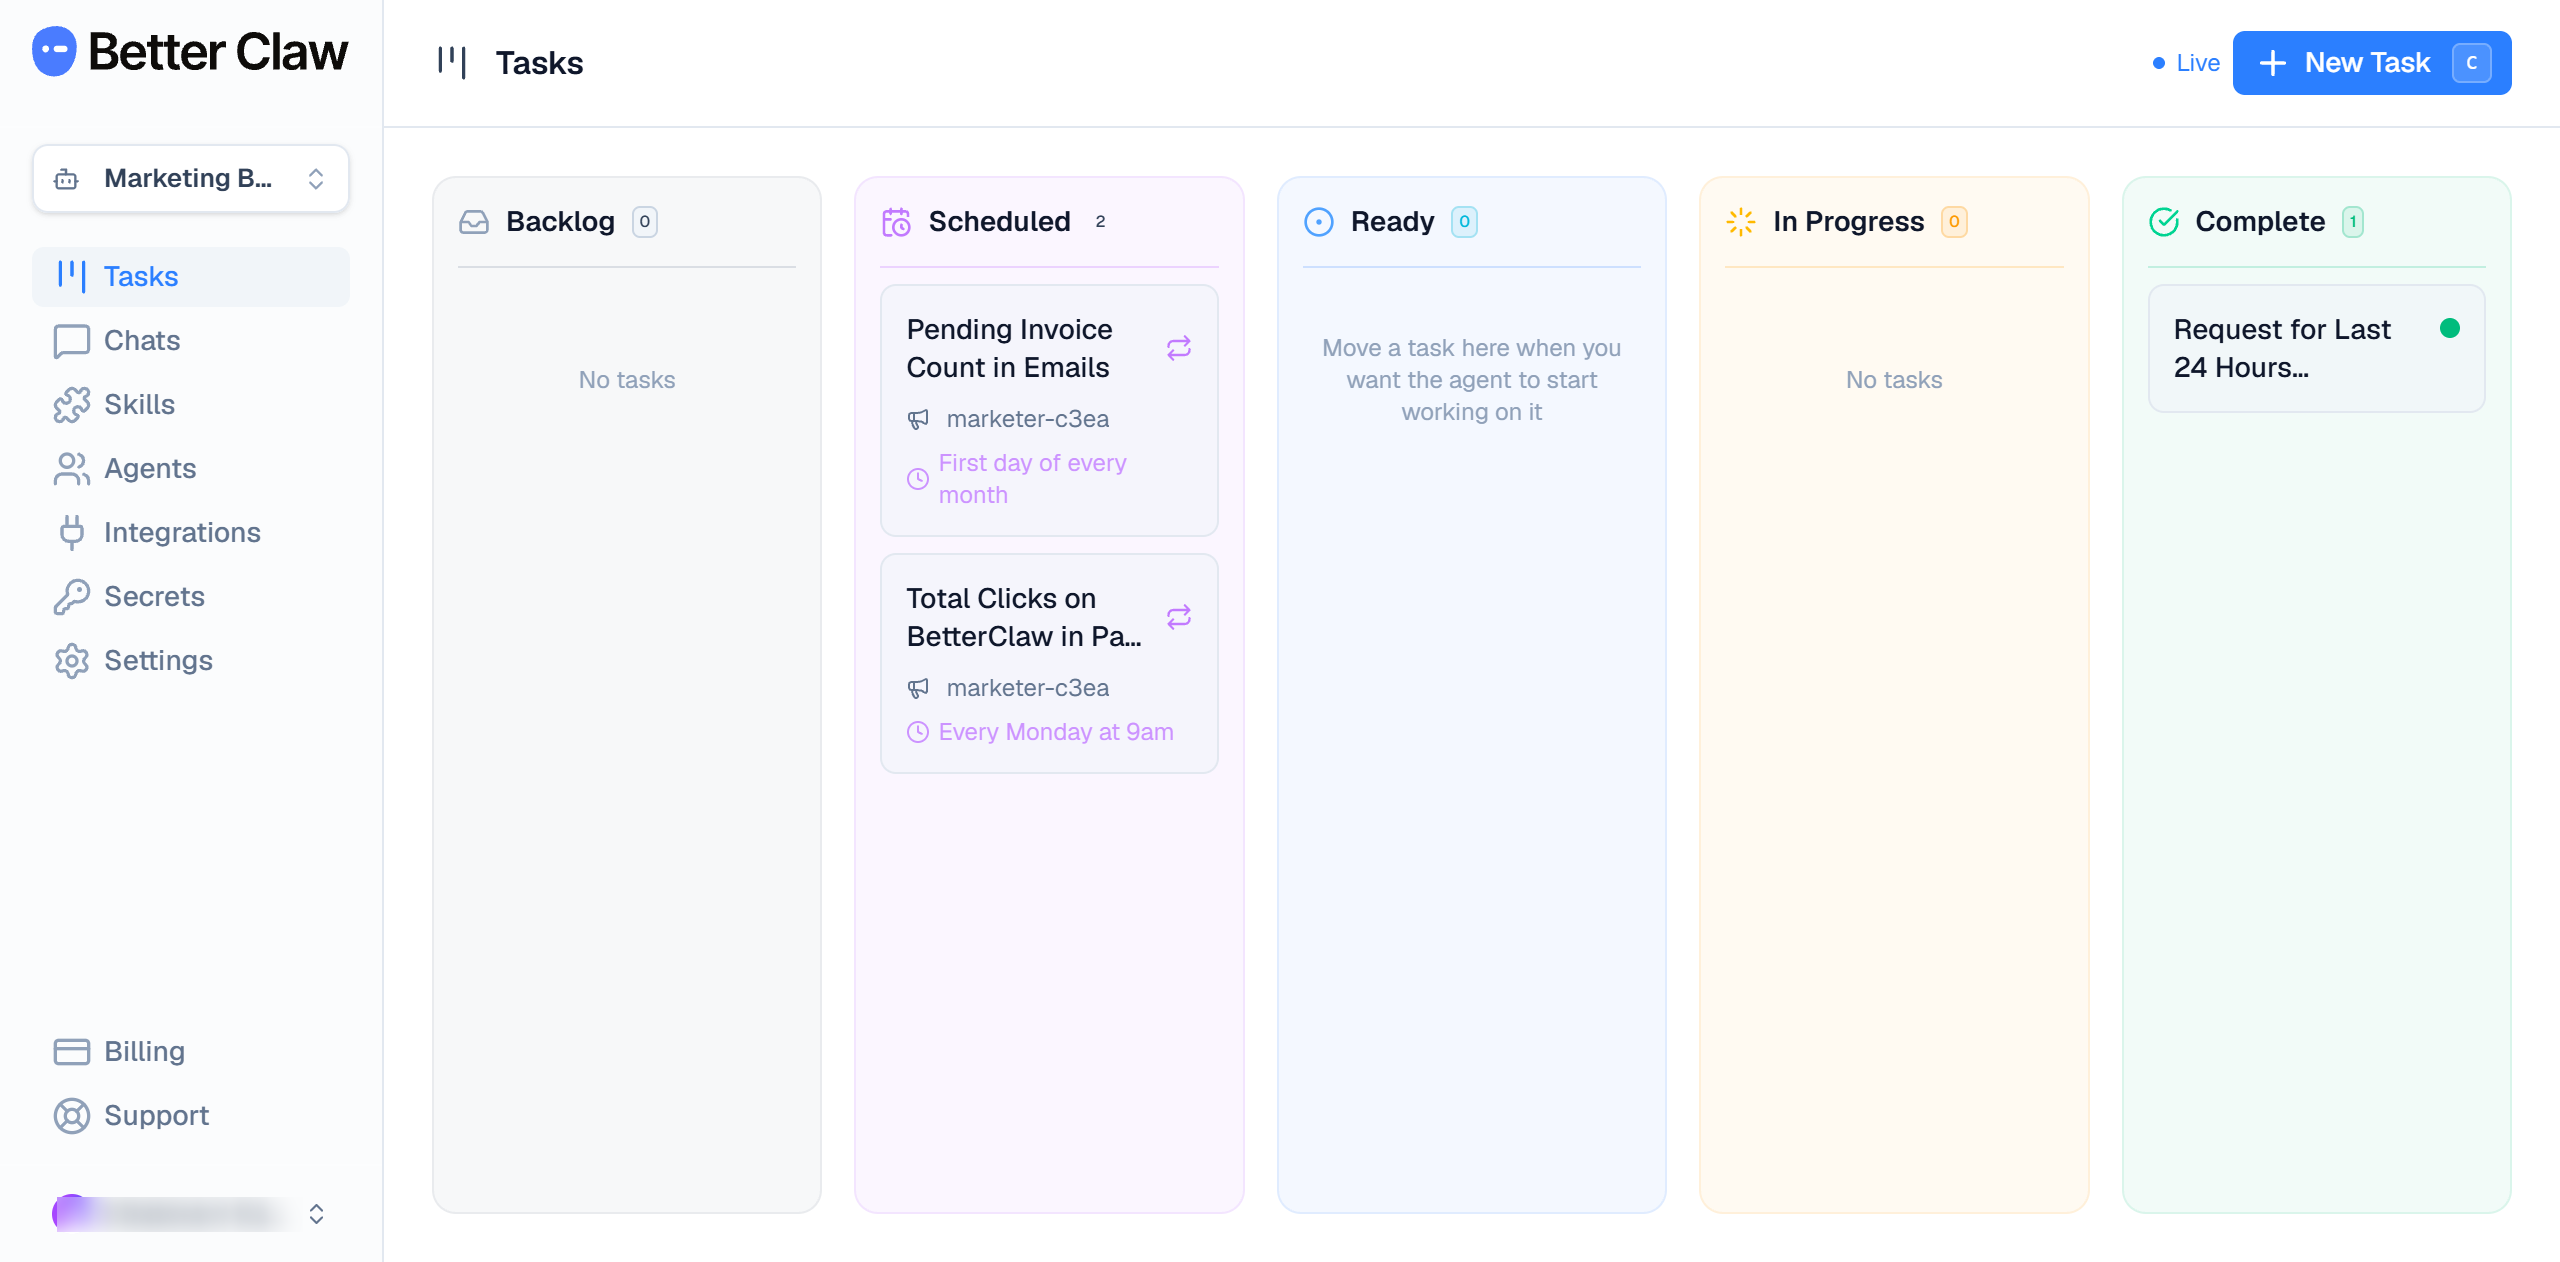Click the green status dot on Request card
Image resolution: width=2560 pixels, height=1262 pixels.
[2450, 328]
